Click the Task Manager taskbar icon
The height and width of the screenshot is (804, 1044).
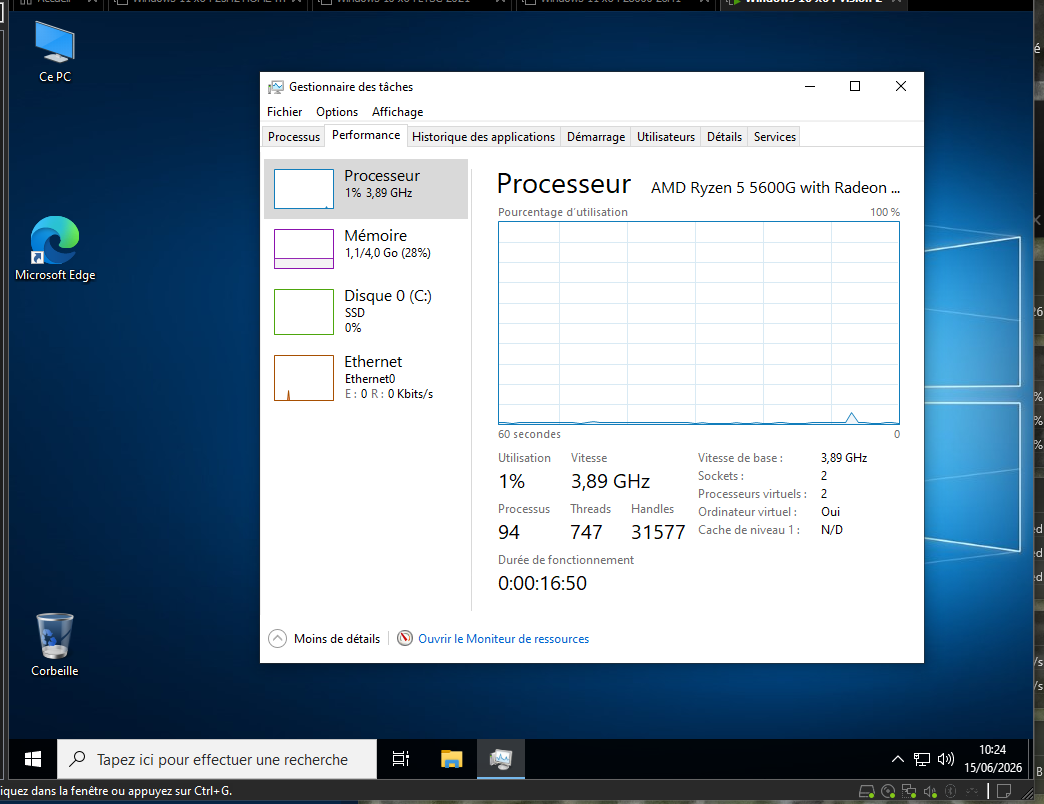(501, 759)
